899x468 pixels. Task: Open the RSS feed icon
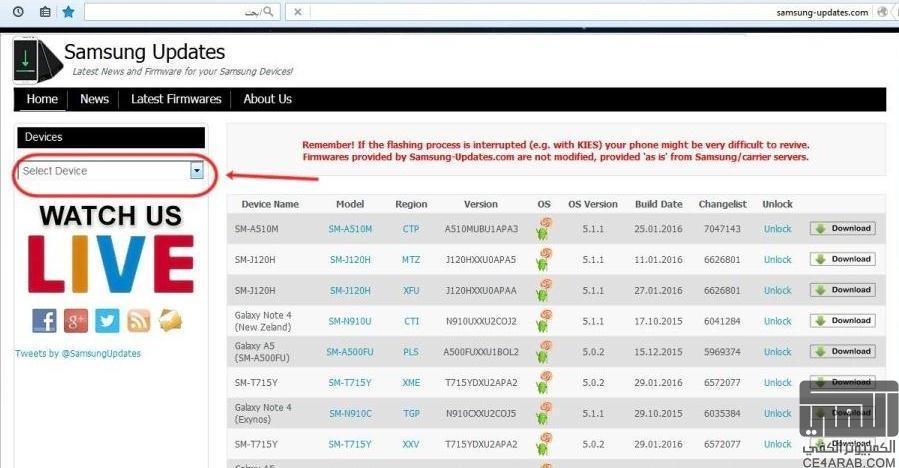(139, 321)
